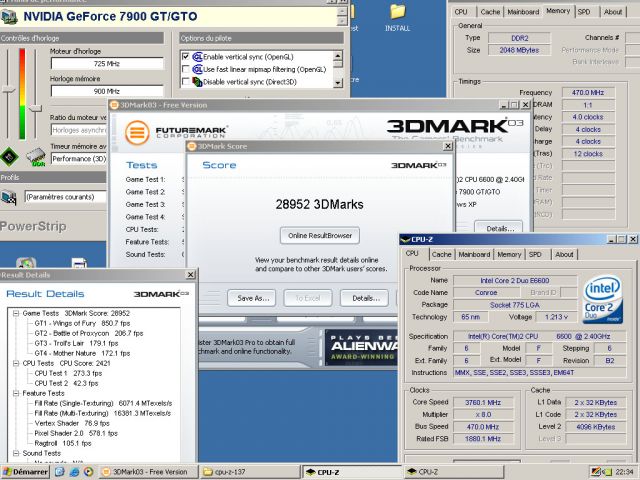Screen dimensions: 640x480
Task: Adjust the memory clock slider handle
Action: click(36, 108)
